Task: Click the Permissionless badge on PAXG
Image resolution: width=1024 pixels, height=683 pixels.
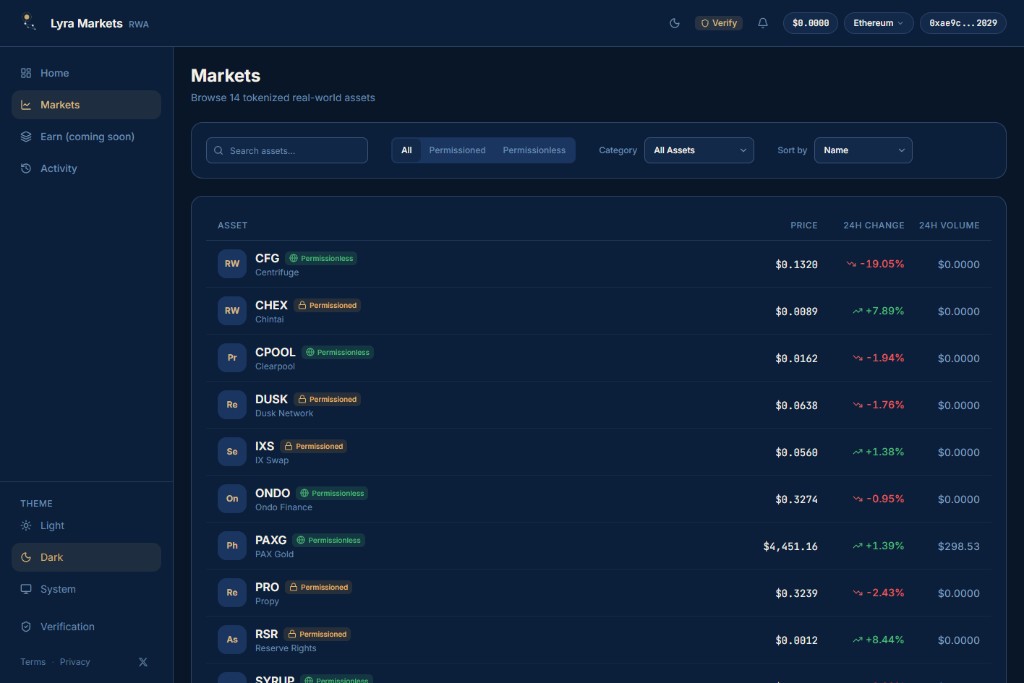Action: (328, 541)
